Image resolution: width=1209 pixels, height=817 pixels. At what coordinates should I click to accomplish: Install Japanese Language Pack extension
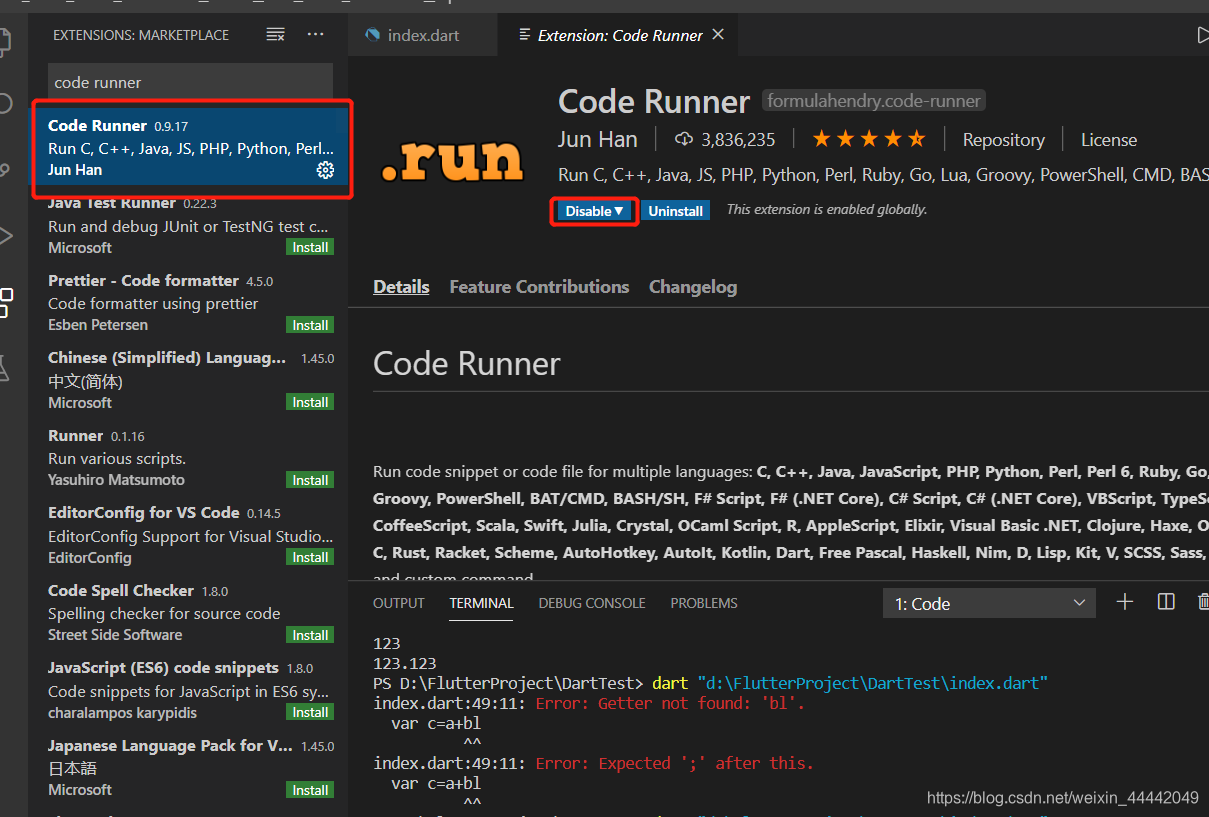[x=310, y=790]
